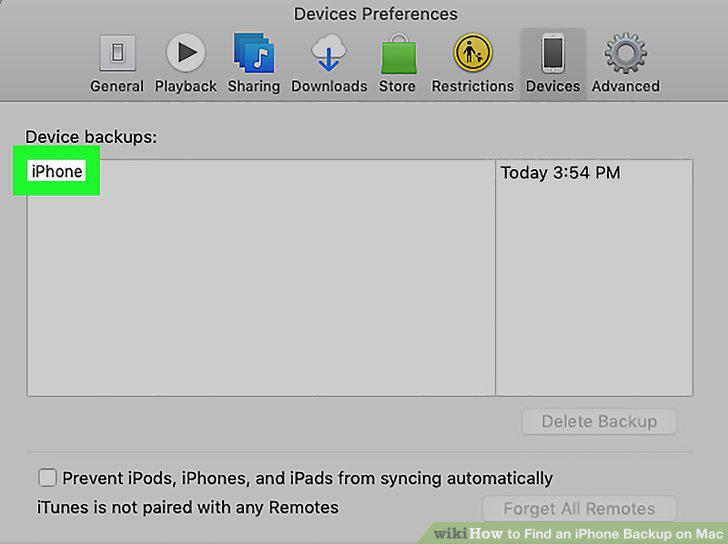Screen dimensions: 728x544
Task: Select the Today 3:54 PM backup date
Action: 560,173
